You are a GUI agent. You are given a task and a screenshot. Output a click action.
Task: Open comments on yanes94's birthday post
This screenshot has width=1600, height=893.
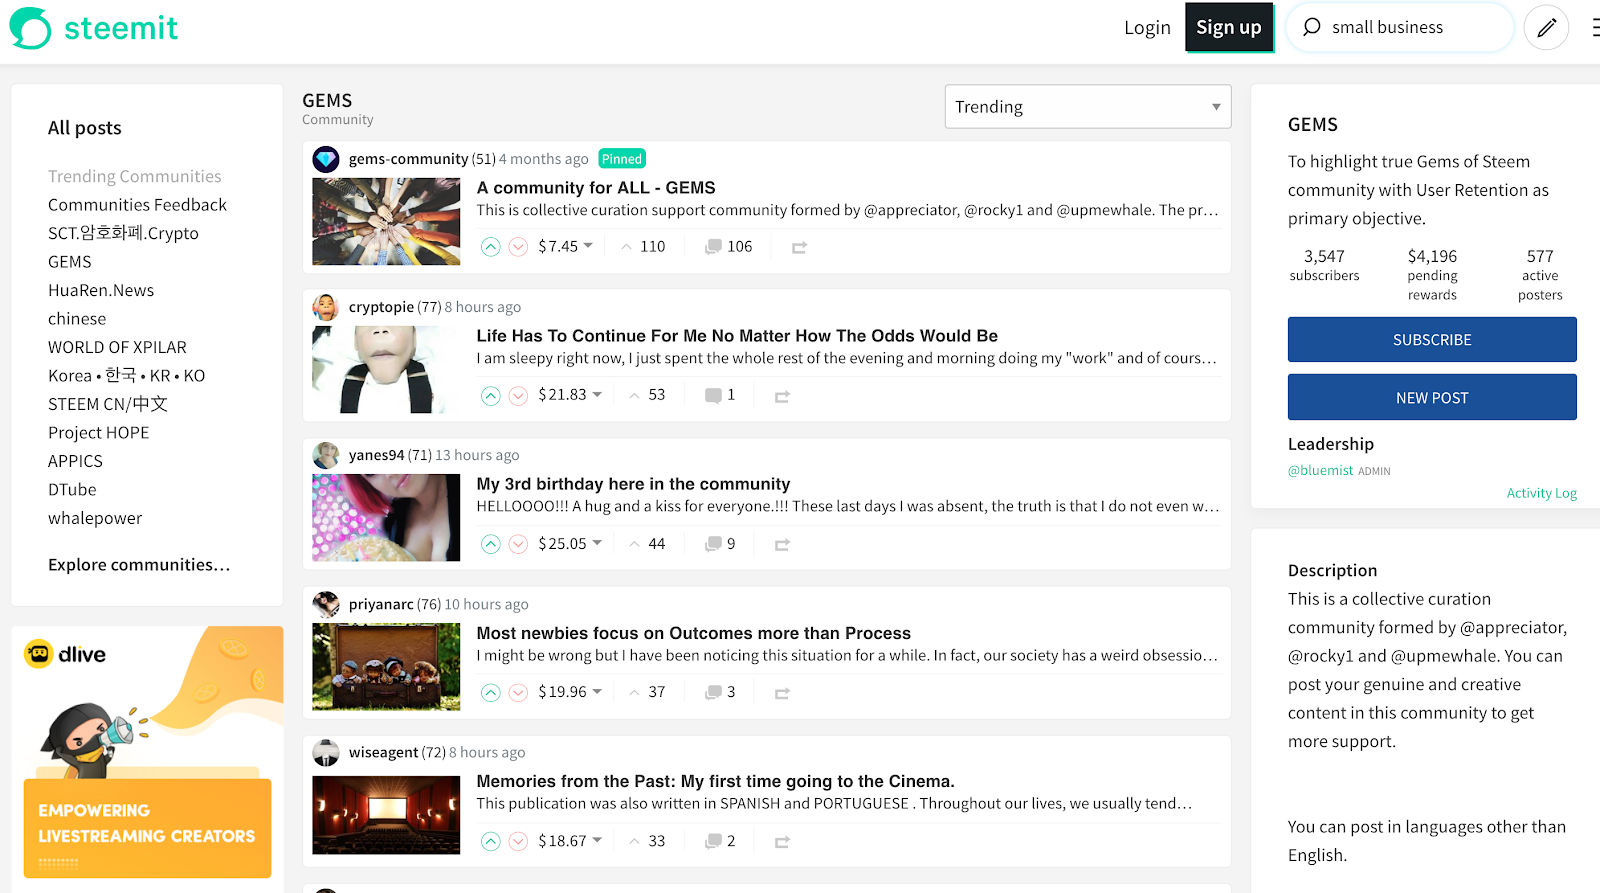coord(721,544)
